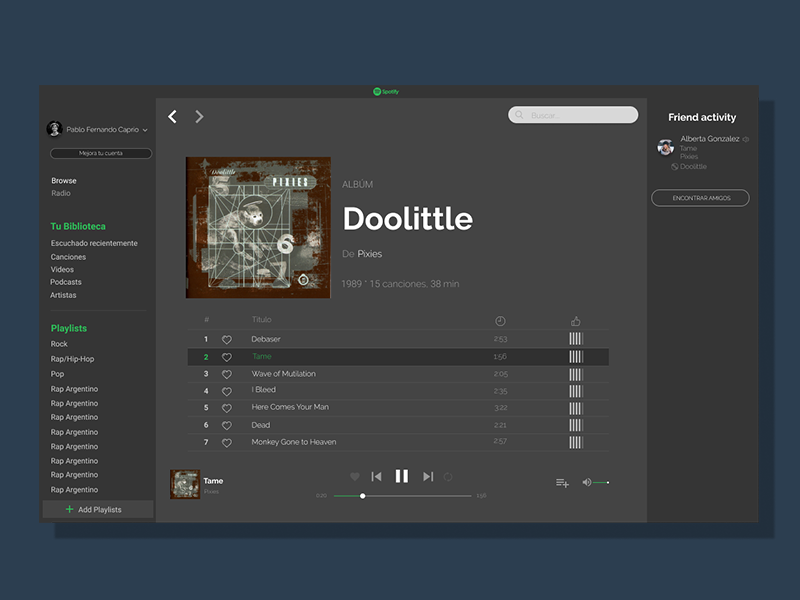Select the Debaser track title
The image size is (800, 600).
coord(266,339)
